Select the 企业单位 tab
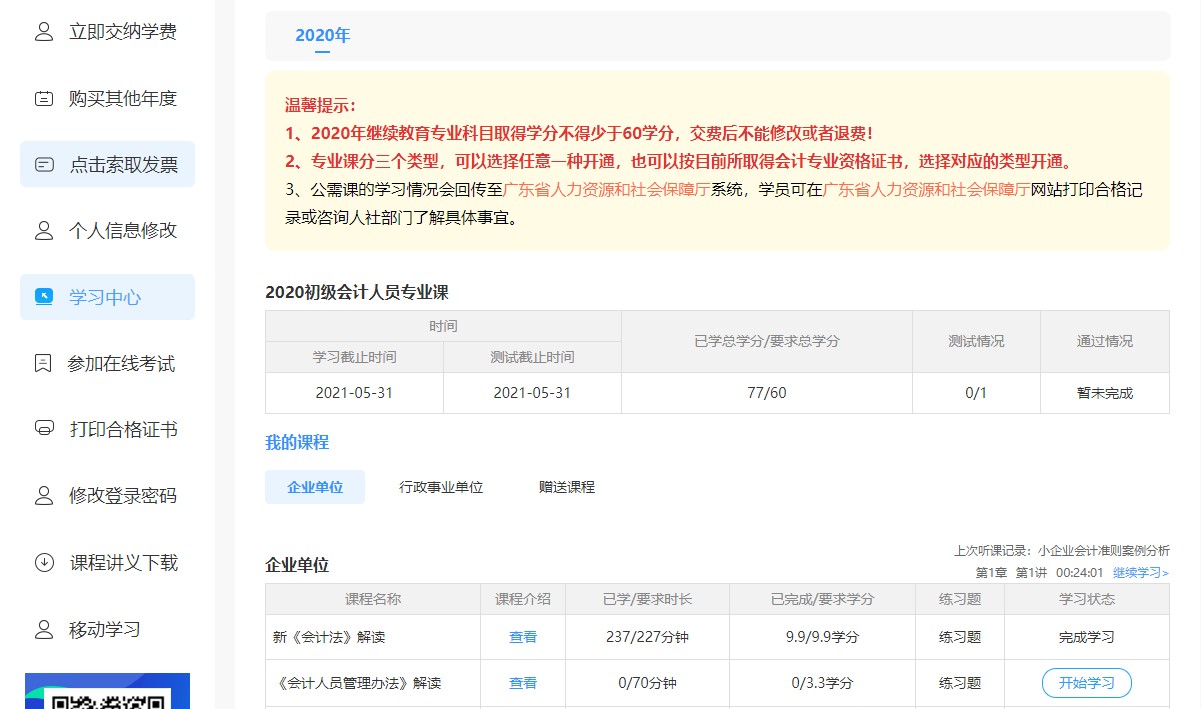1201x709 pixels. 314,486
